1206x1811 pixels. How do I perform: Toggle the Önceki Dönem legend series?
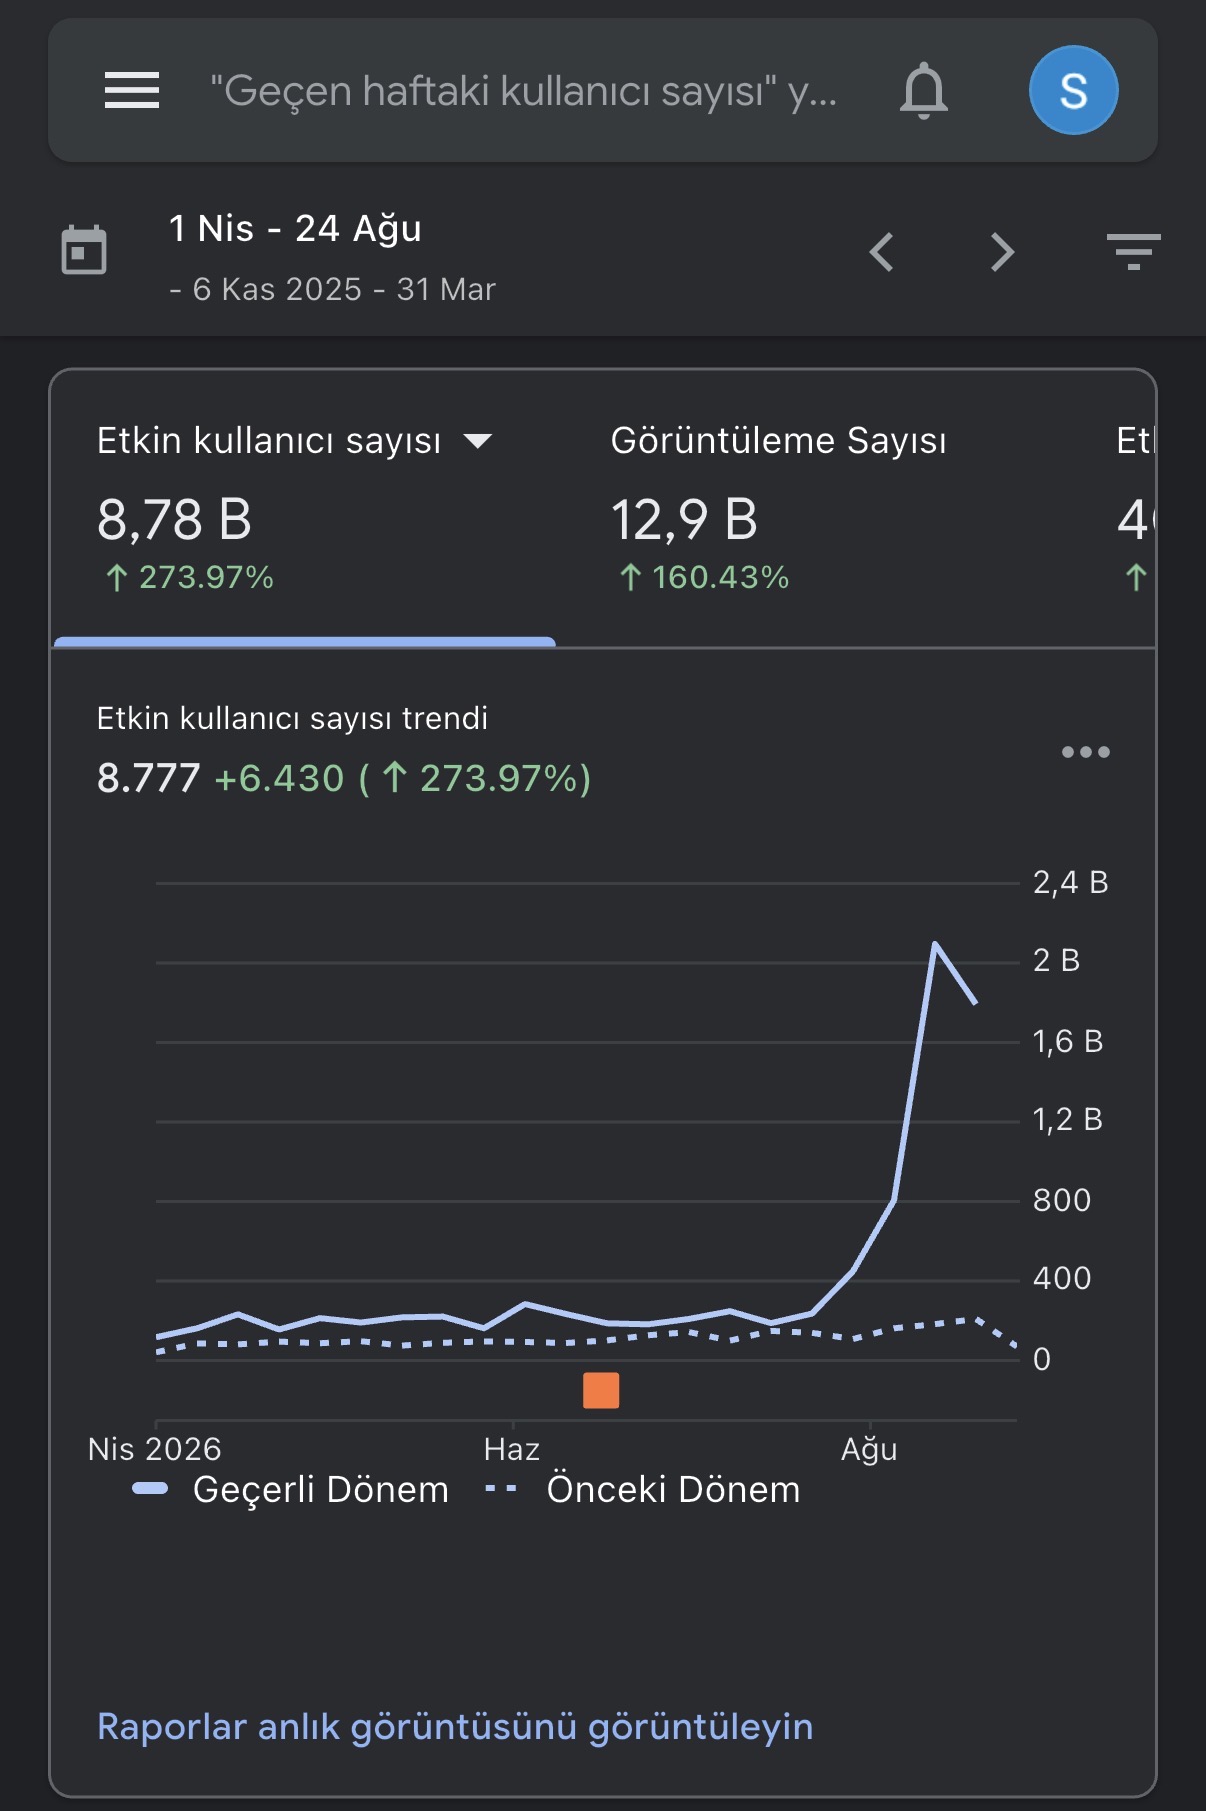(x=642, y=1489)
